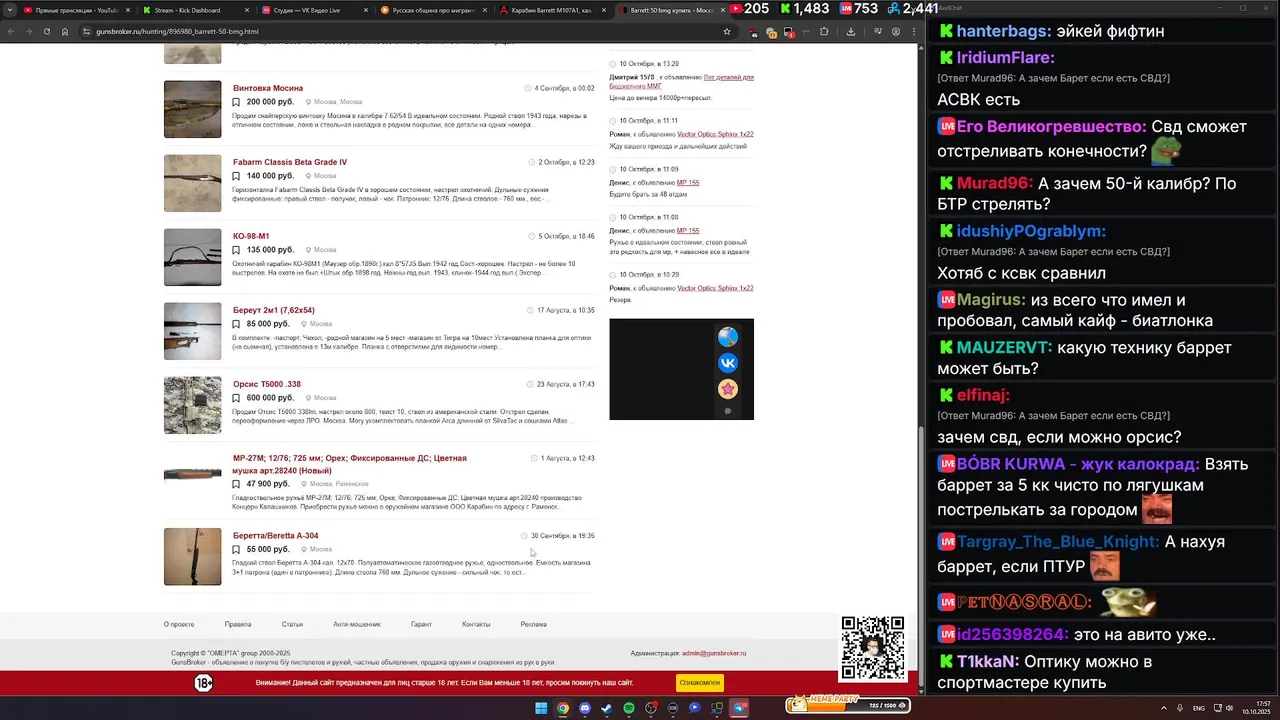Bookmark this page with star icon
This screenshot has height=720, width=1280.
point(727,31)
